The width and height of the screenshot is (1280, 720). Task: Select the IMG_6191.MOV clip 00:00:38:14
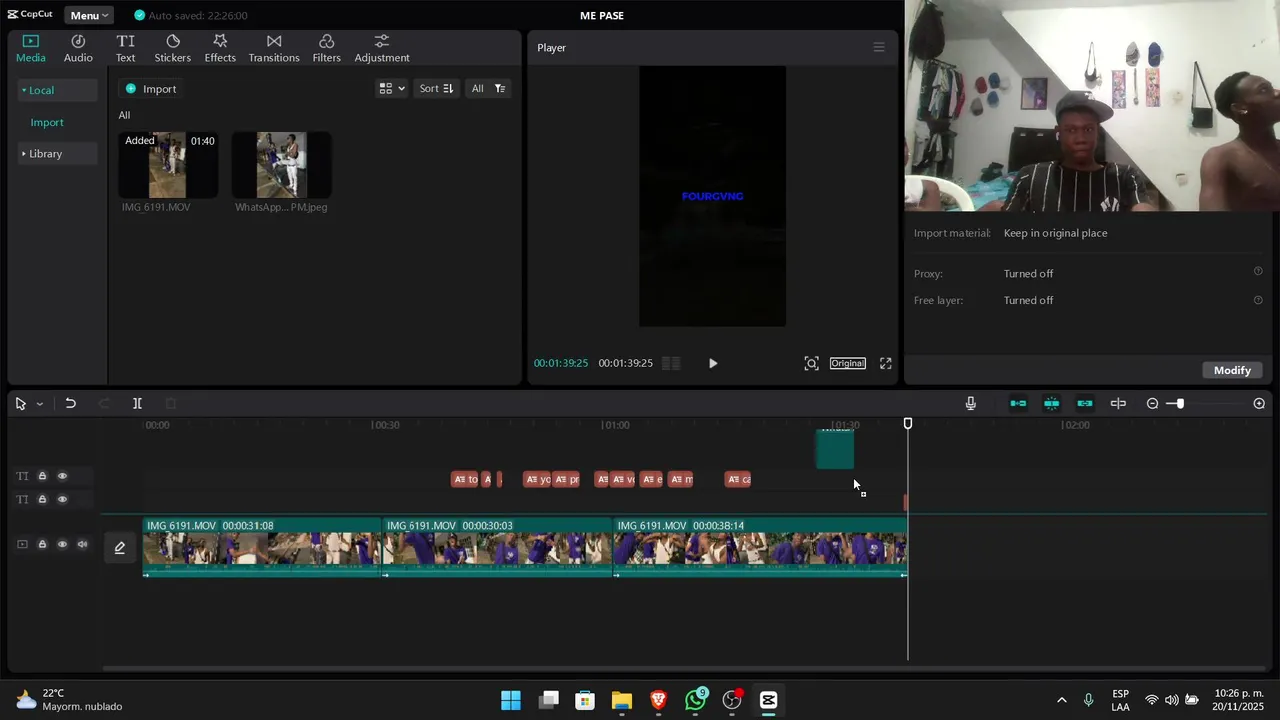(x=760, y=547)
